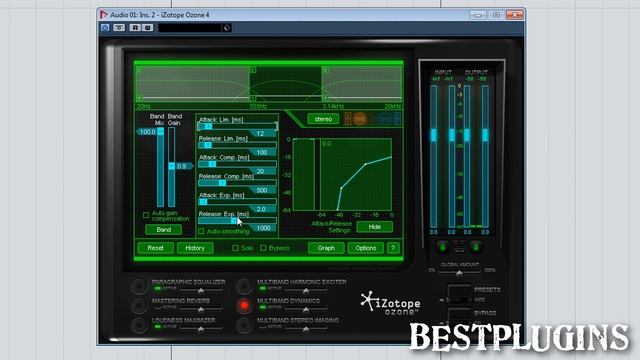The image size is (640, 360).
Task: Open the Multiband Stereo Imaging round button
Action: click(x=244, y=324)
